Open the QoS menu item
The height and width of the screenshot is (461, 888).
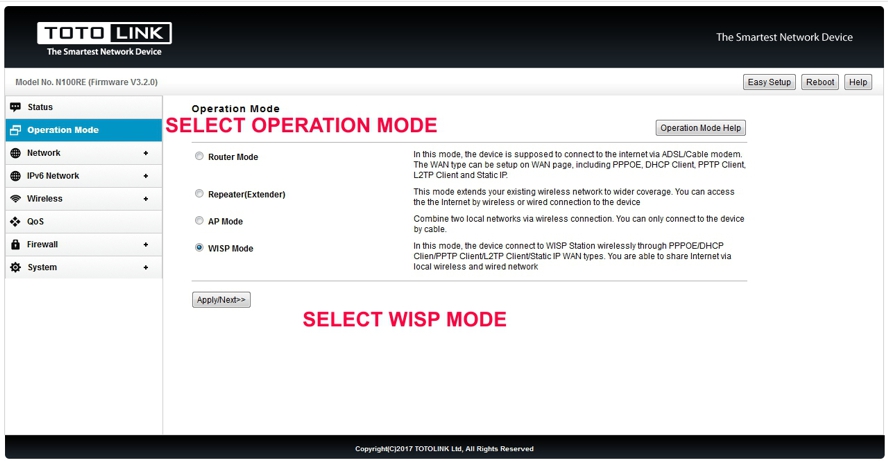tap(84, 222)
